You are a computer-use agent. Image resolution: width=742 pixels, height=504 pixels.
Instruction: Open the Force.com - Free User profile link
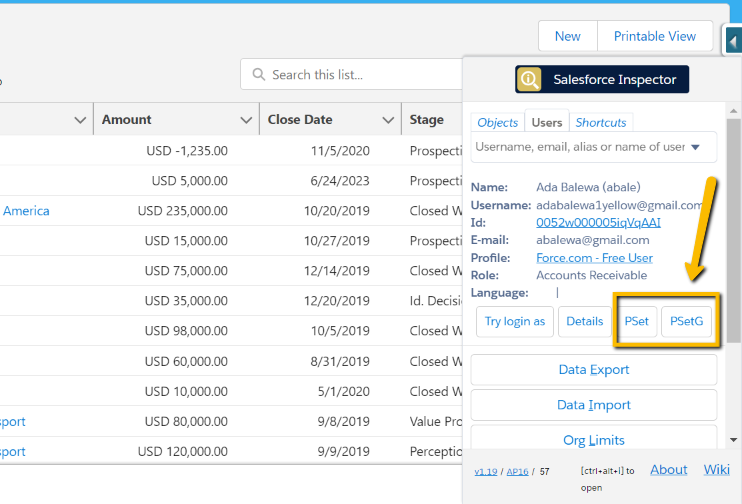[x=594, y=258]
